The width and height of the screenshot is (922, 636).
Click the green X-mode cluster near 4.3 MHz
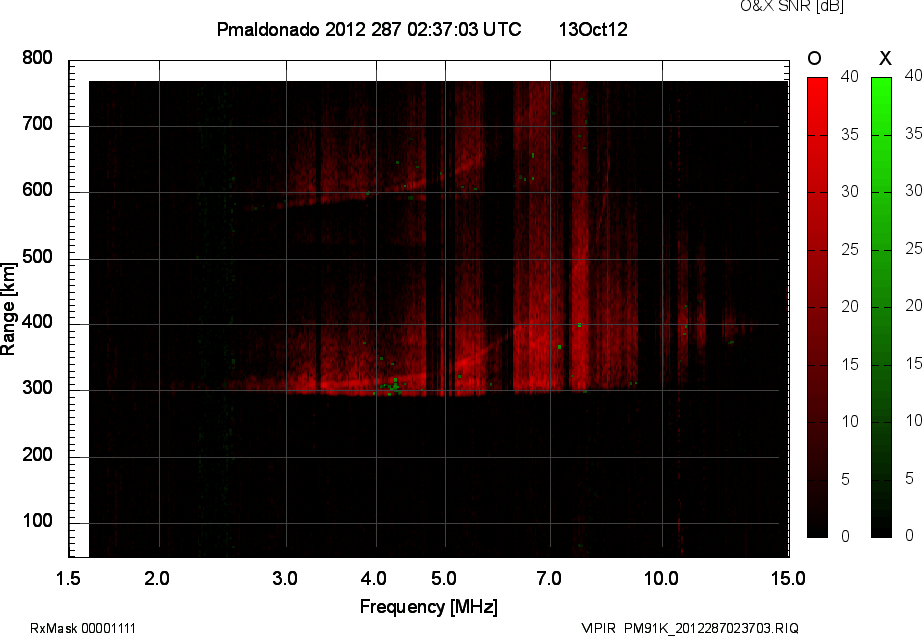point(393,386)
